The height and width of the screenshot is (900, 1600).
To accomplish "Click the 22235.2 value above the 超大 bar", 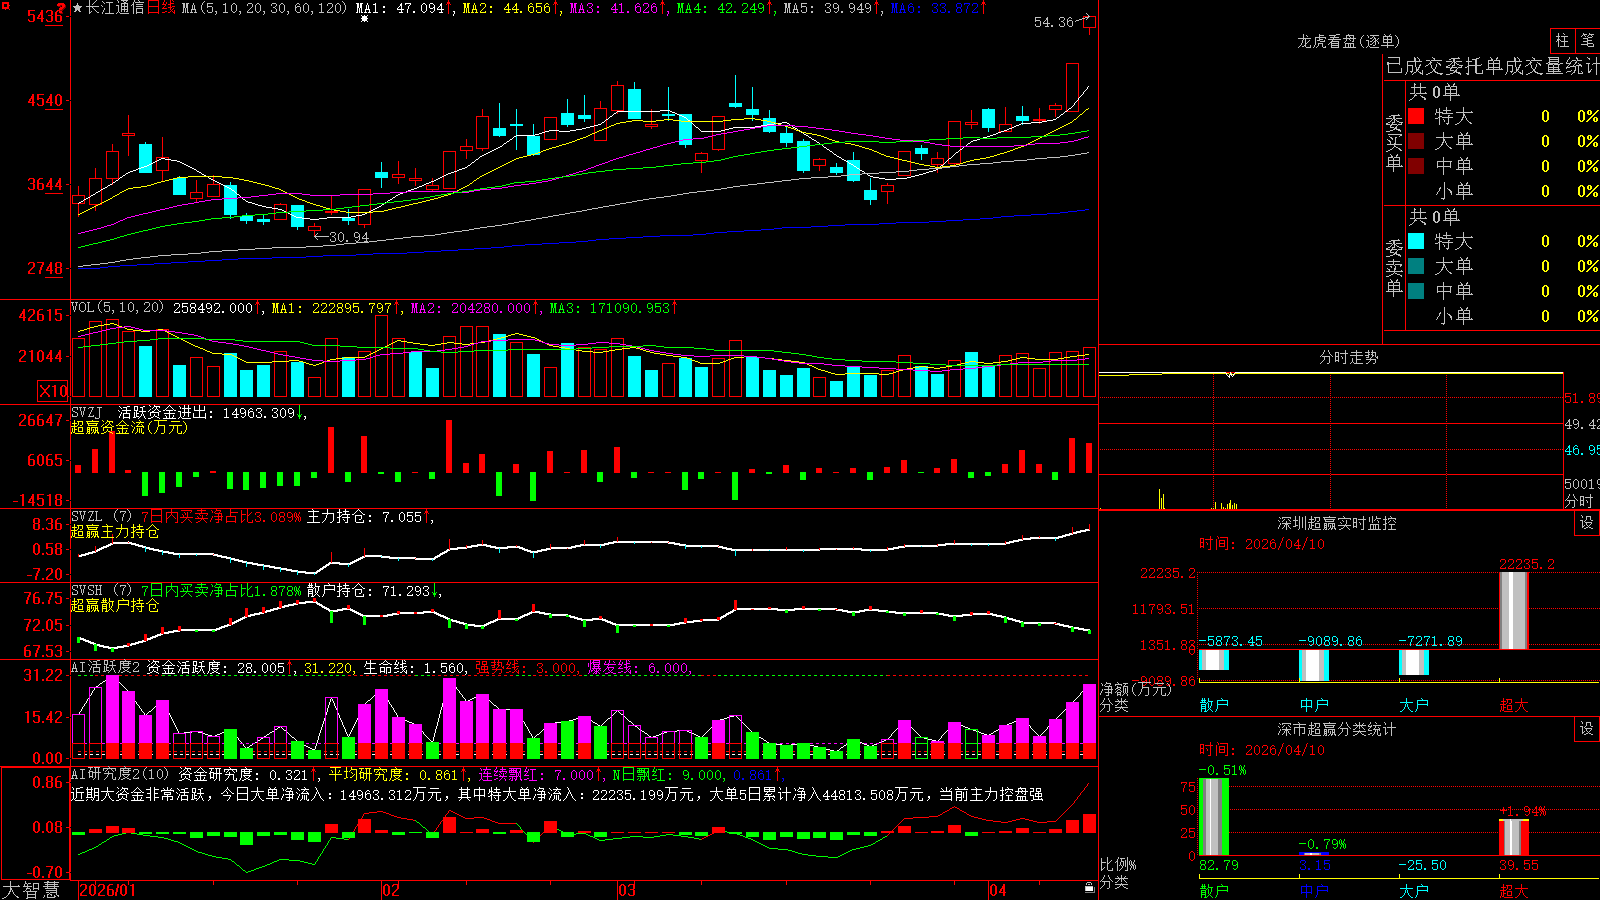I will pos(1527,564).
